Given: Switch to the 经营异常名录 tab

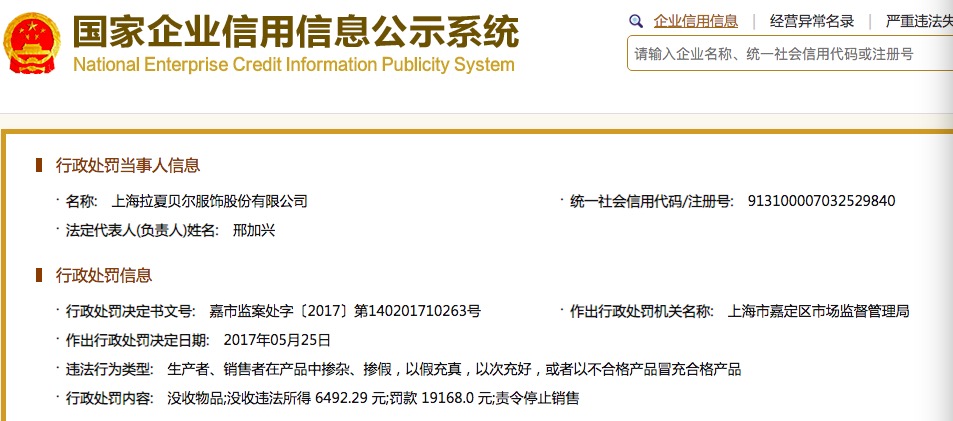Looking at the screenshot, I should click(812, 22).
